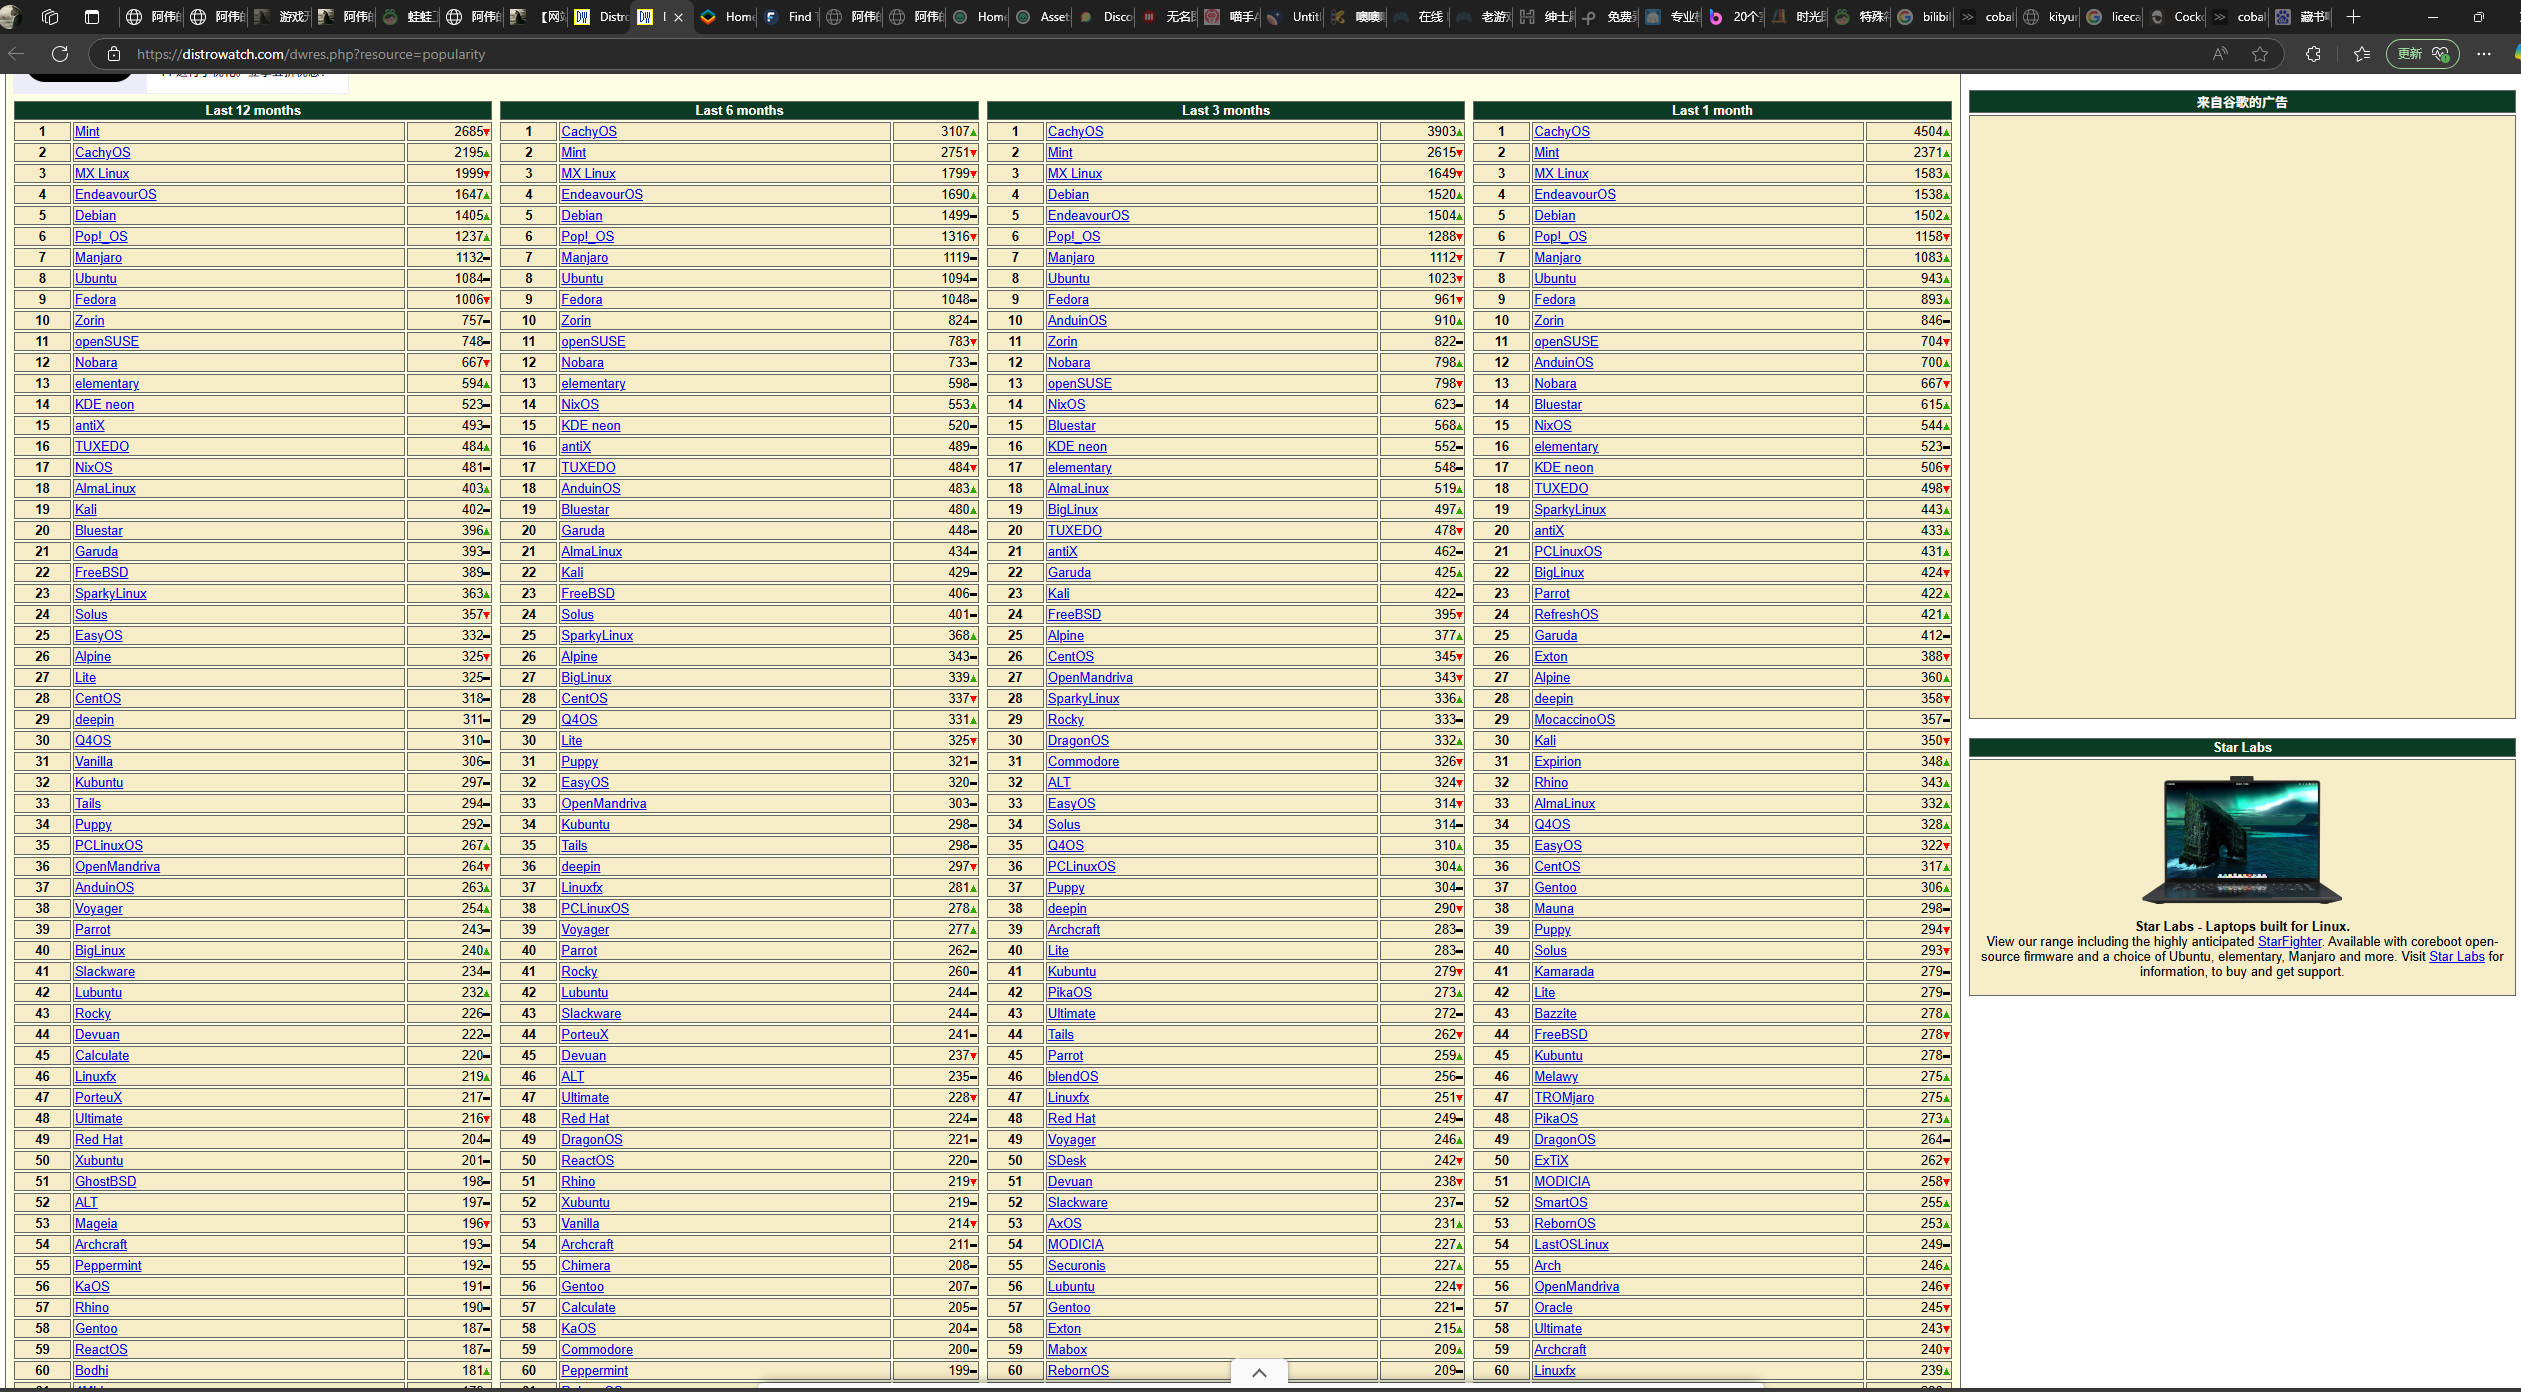Viewport: 2521px width, 1392px height.
Task: View site info via lock icon
Action: pos(114,54)
